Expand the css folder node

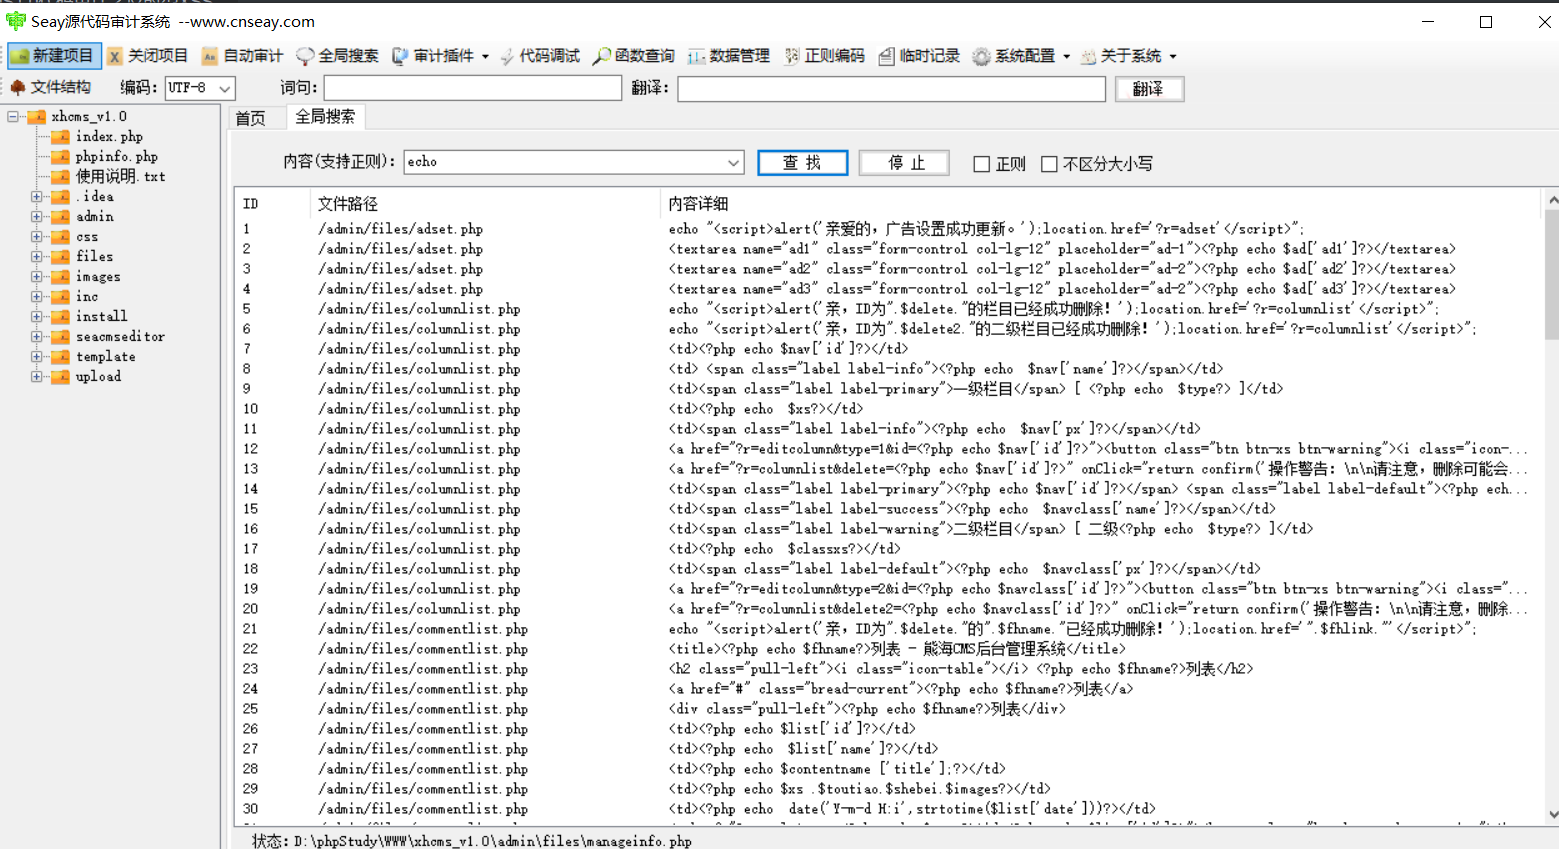pos(36,236)
